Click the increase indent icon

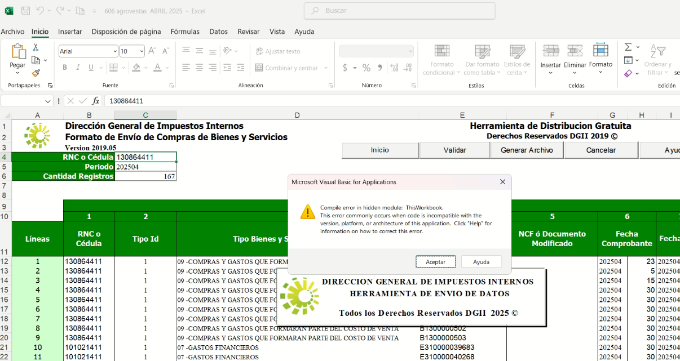[240, 68]
